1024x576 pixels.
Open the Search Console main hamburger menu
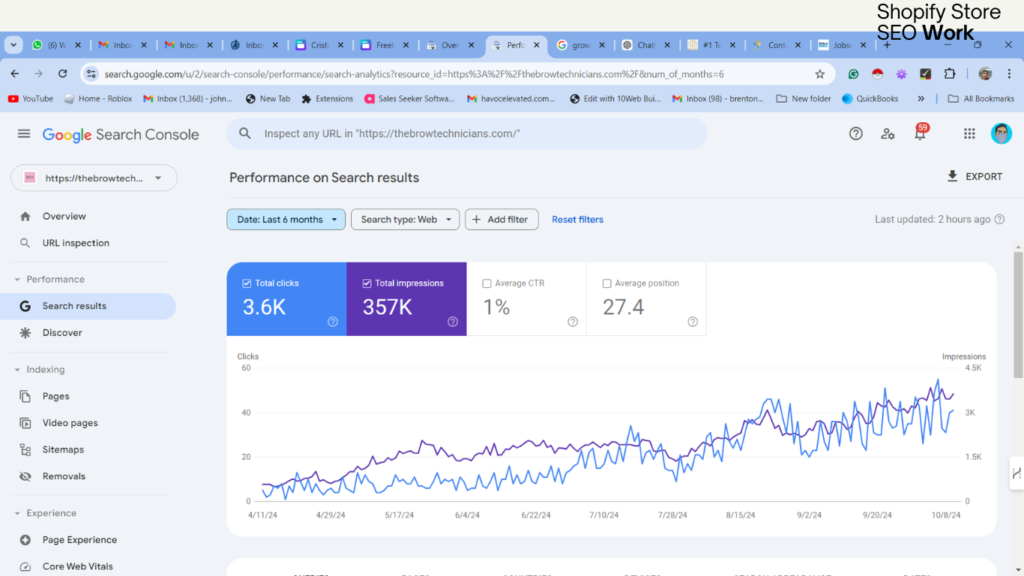(24, 134)
